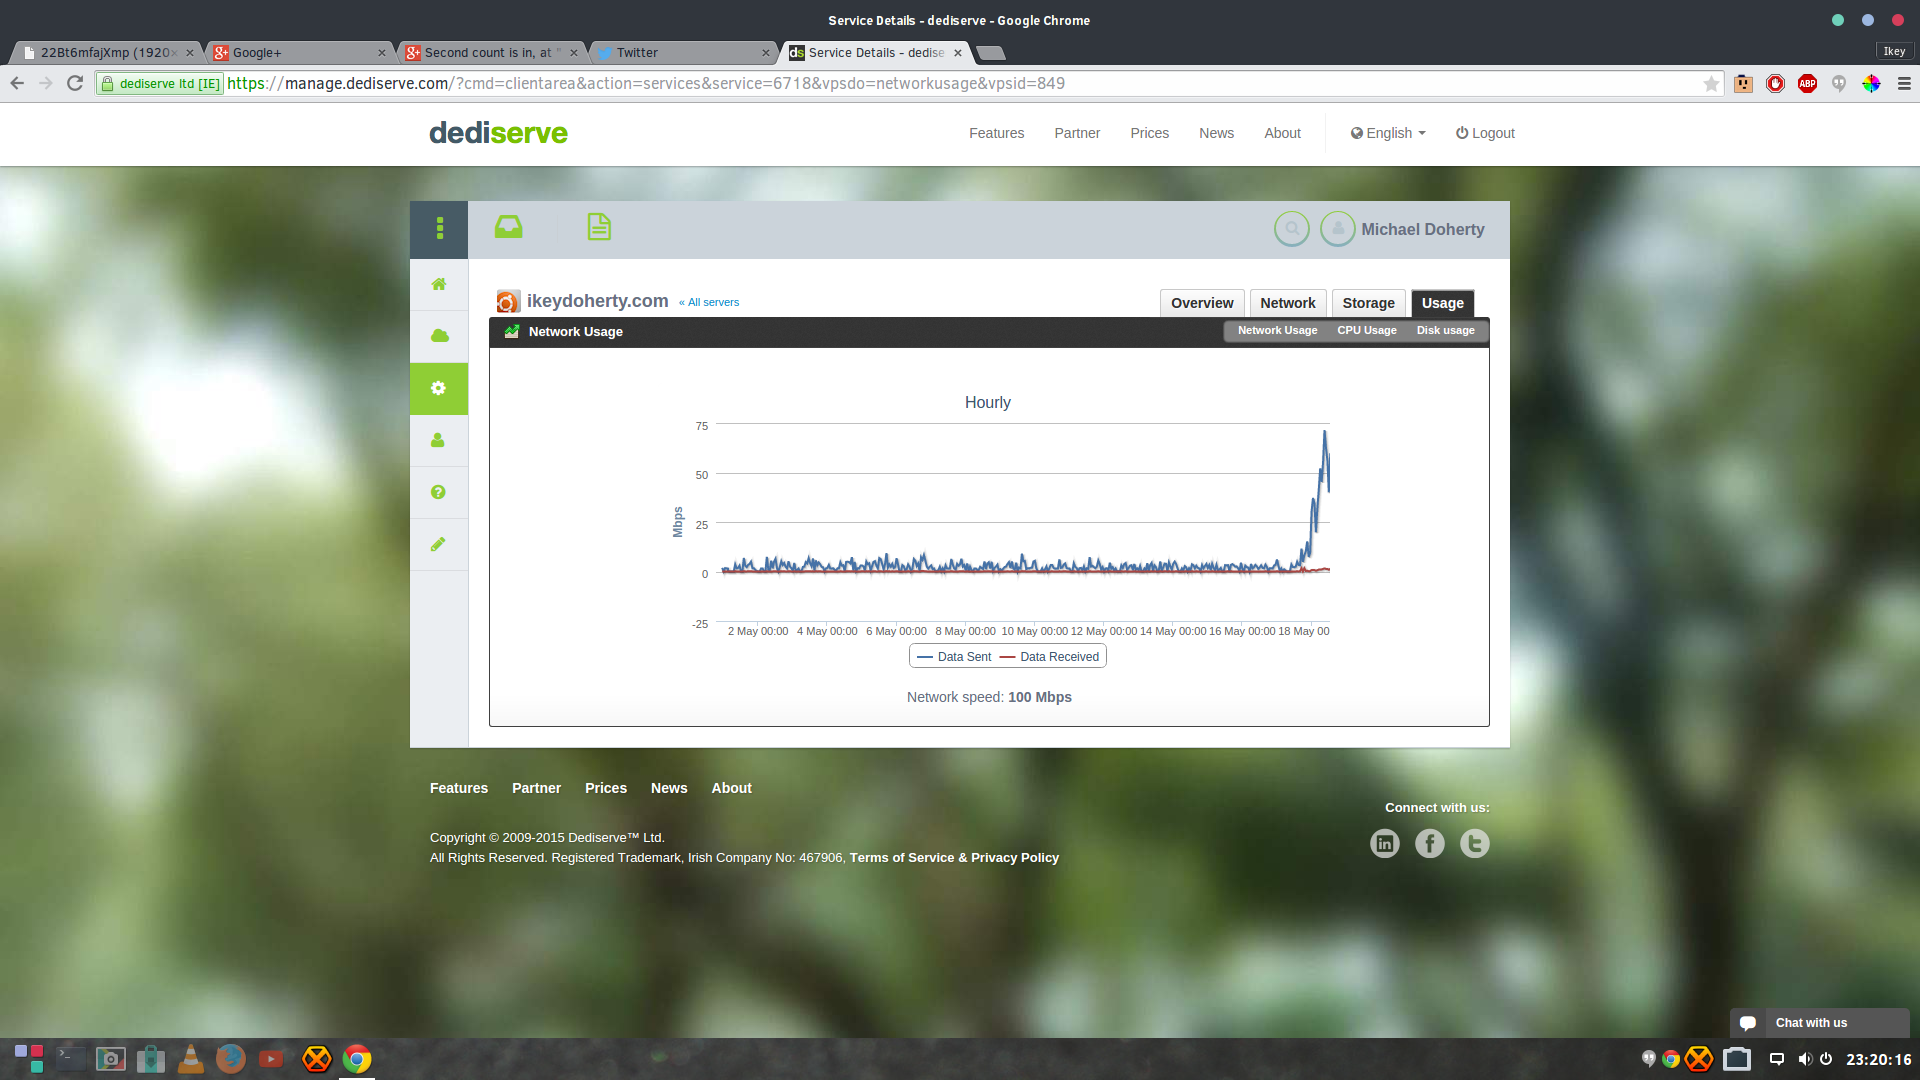Click the user avatar circle icon
Viewport: 1920px width, 1080px height.
click(1338, 229)
